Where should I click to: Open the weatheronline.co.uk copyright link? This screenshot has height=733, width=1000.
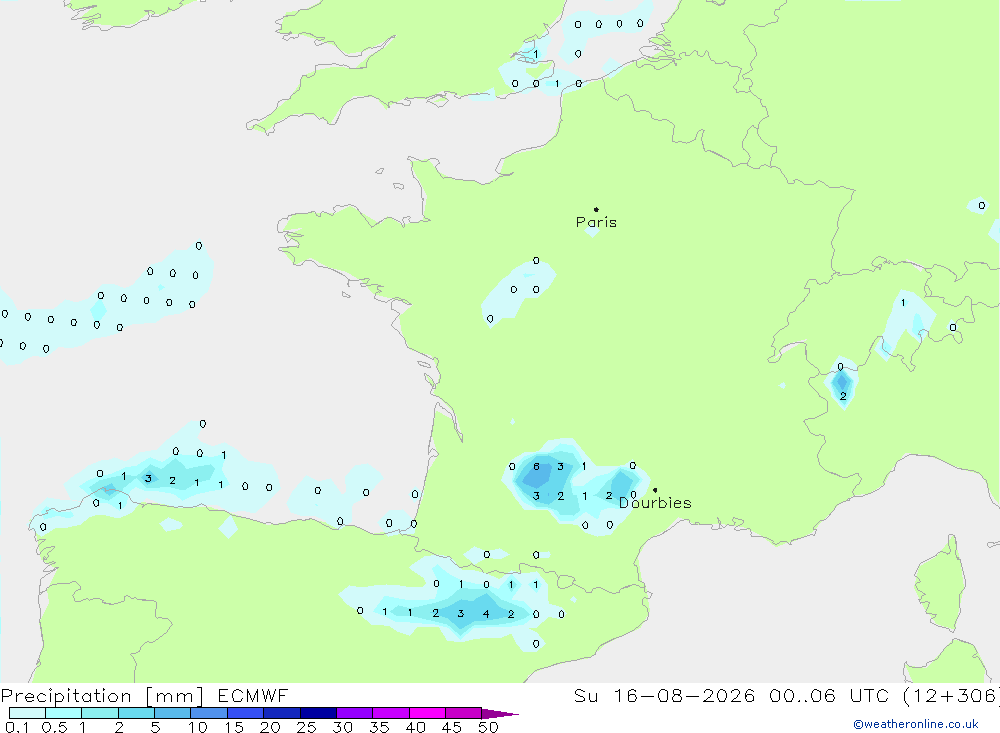tap(916, 724)
